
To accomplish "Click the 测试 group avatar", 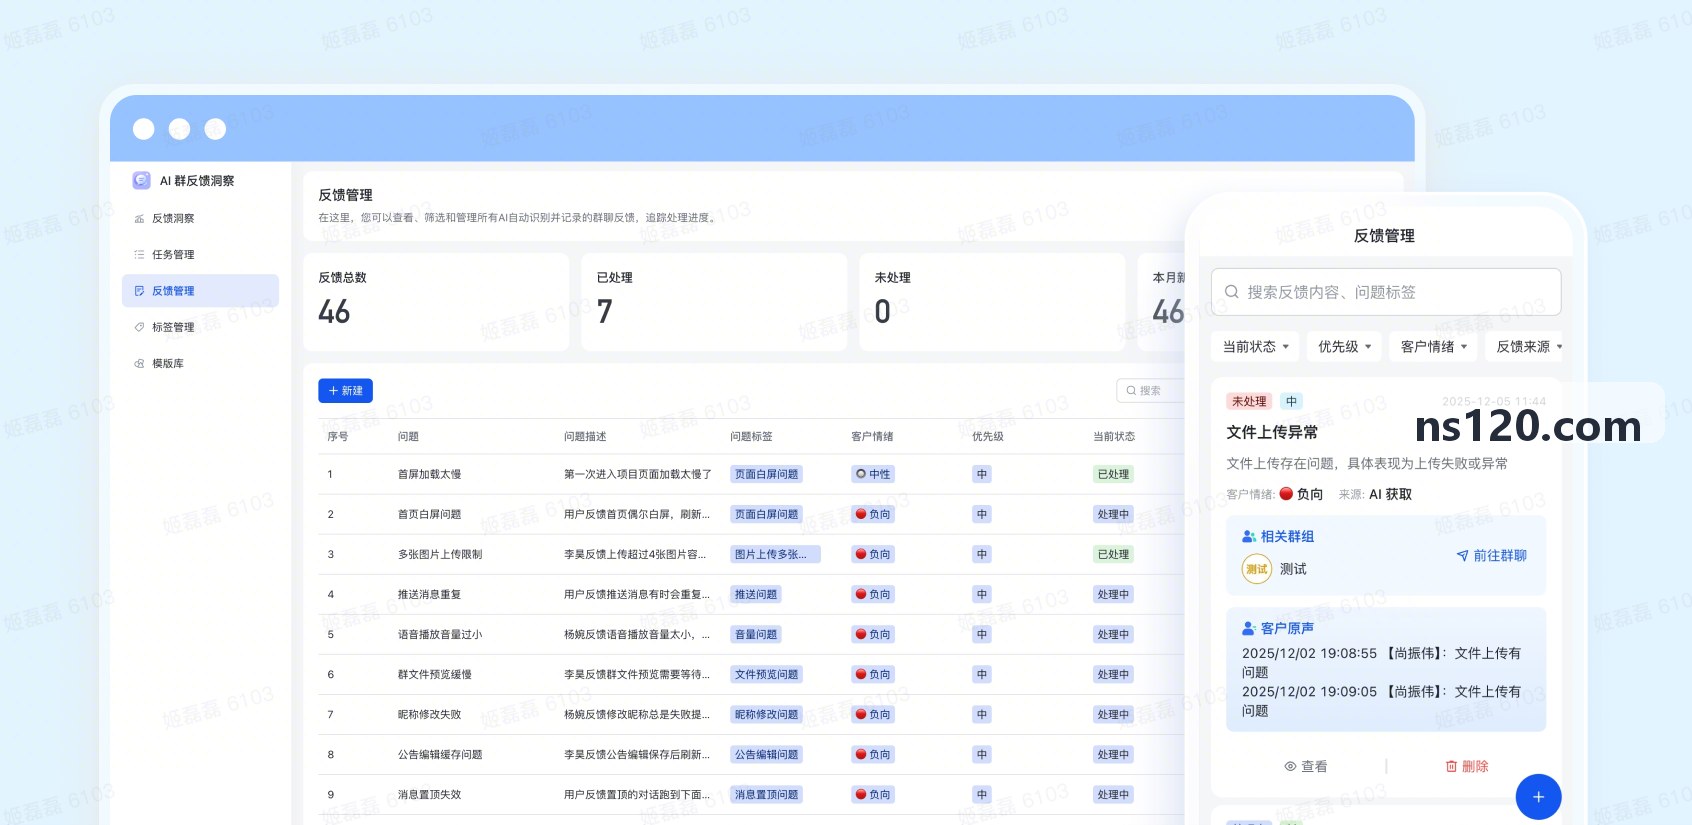I will 1257,569.
